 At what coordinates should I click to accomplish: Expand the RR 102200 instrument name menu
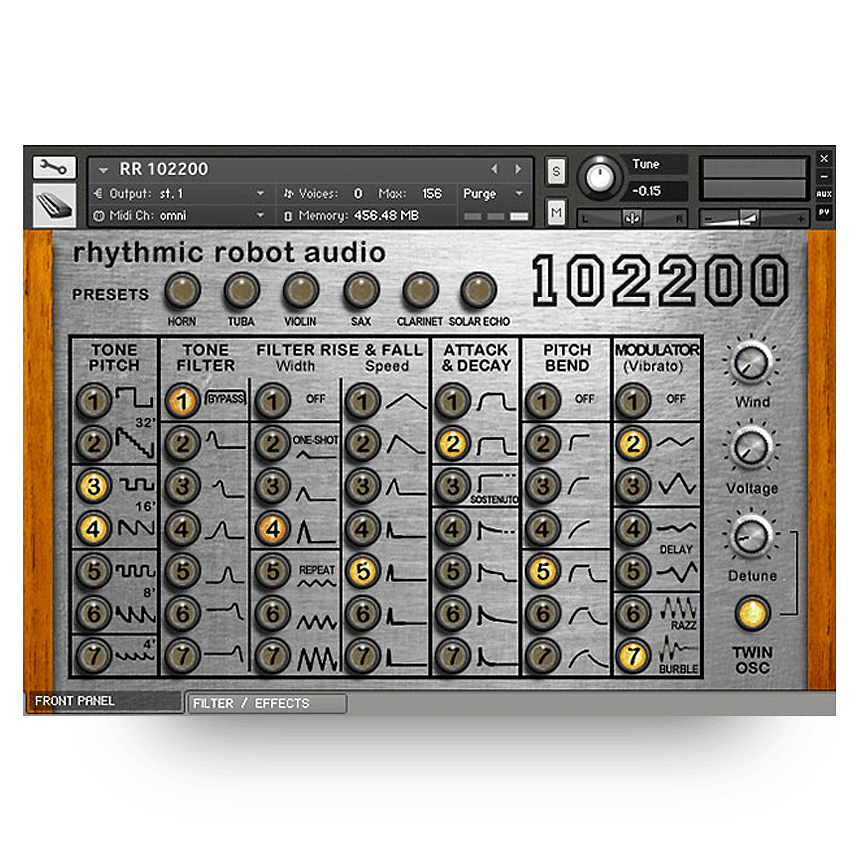point(103,170)
